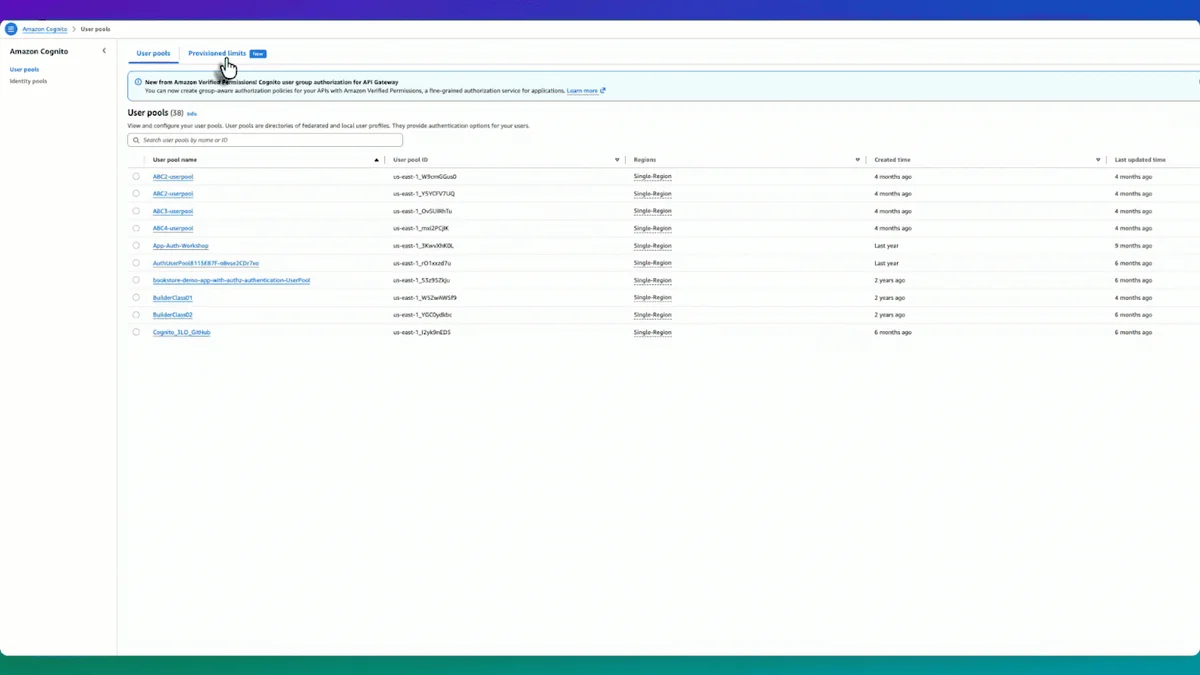Open the Provisioned limits tab
The height and width of the screenshot is (675, 1200).
217,53
